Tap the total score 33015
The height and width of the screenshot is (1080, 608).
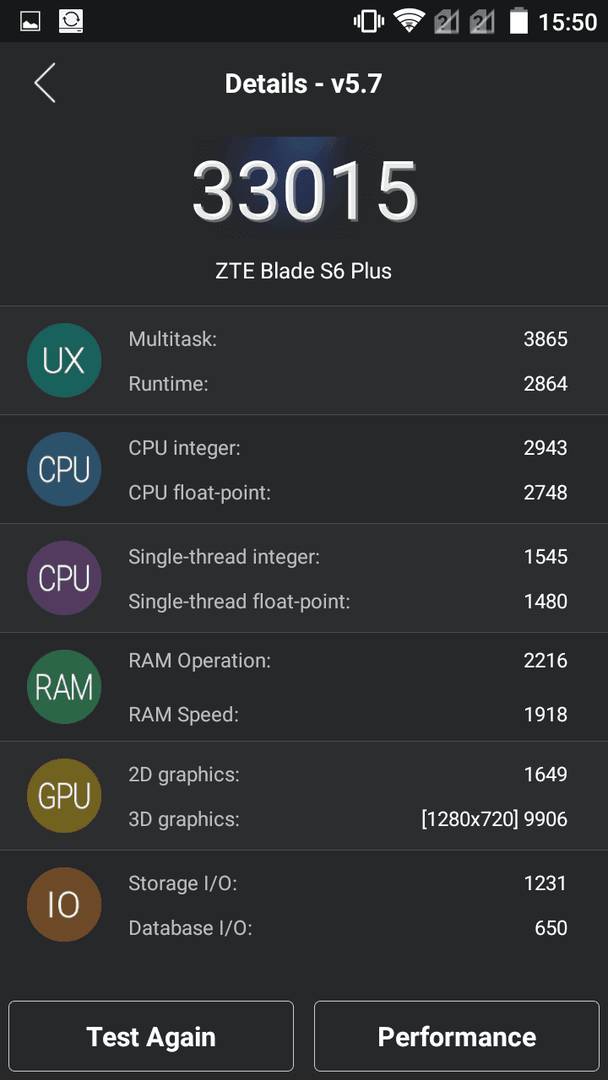[x=304, y=189]
